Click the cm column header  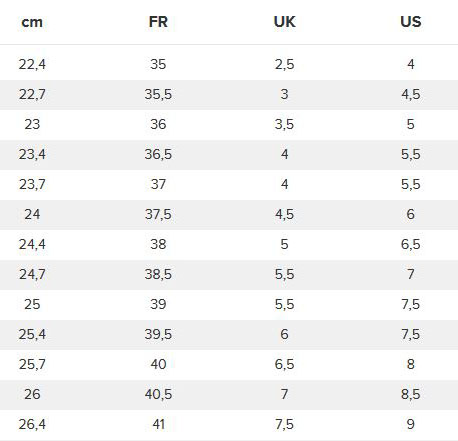[32, 22]
